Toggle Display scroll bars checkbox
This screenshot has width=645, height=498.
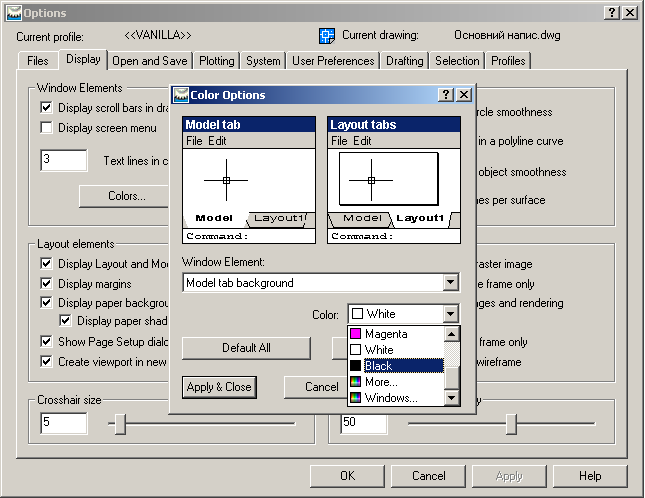pyautogui.click(x=46, y=108)
